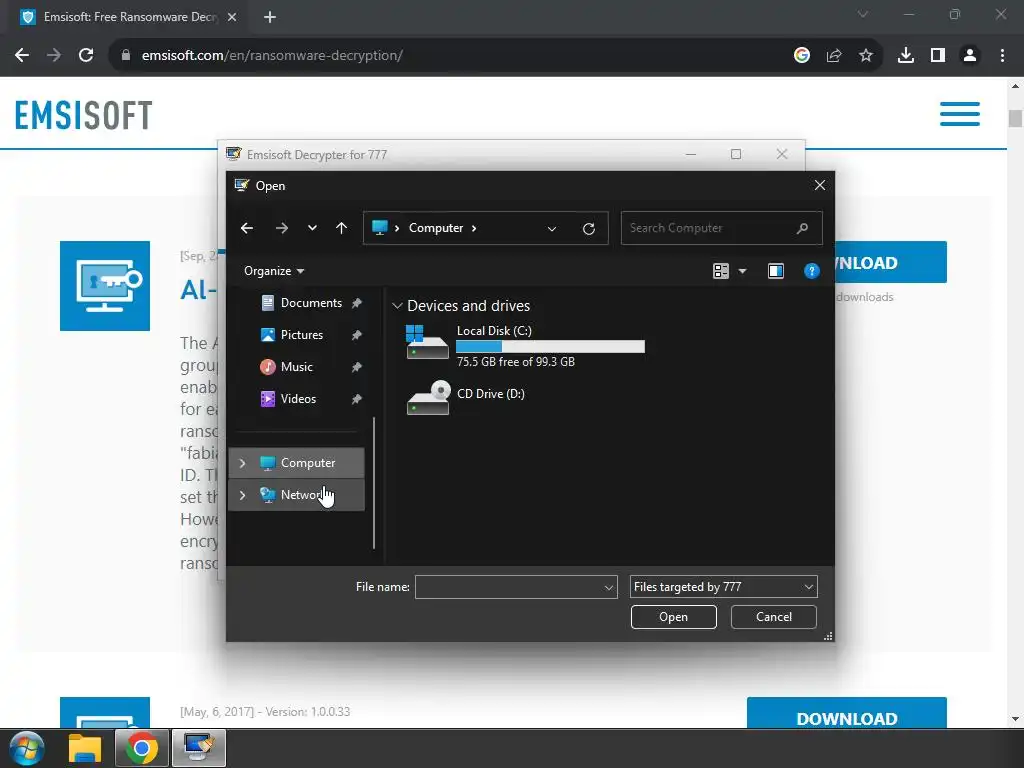The height and width of the screenshot is (768, 1024).
Task: Open the dialog help button
Action: pos(812,271)
